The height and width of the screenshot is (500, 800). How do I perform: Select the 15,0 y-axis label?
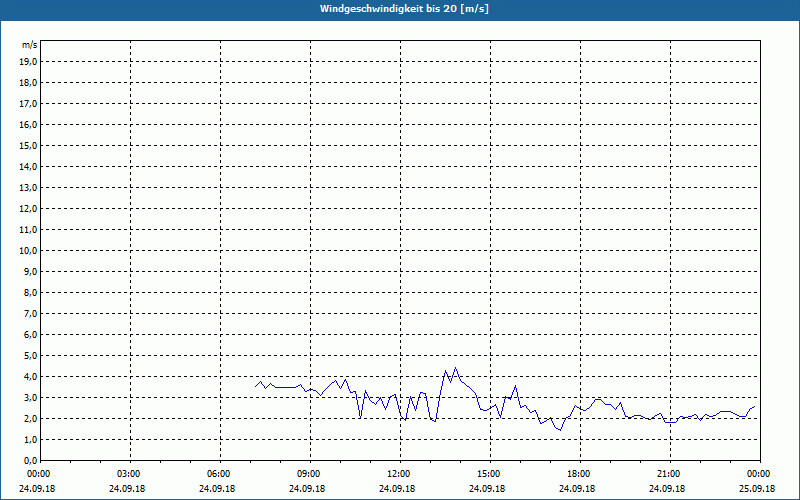click(x=29, y=146)
